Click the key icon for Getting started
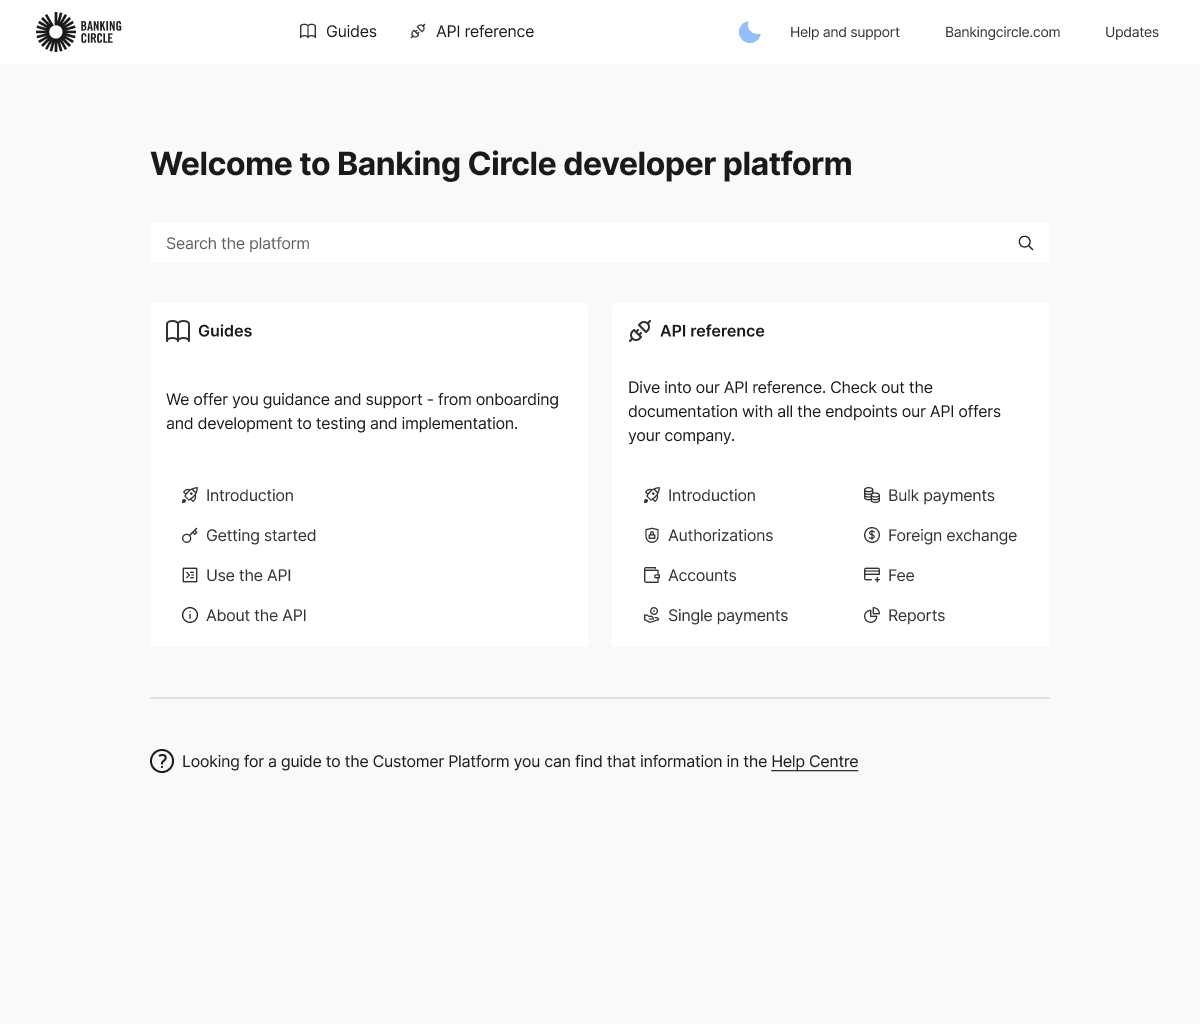 click(190, 535)
